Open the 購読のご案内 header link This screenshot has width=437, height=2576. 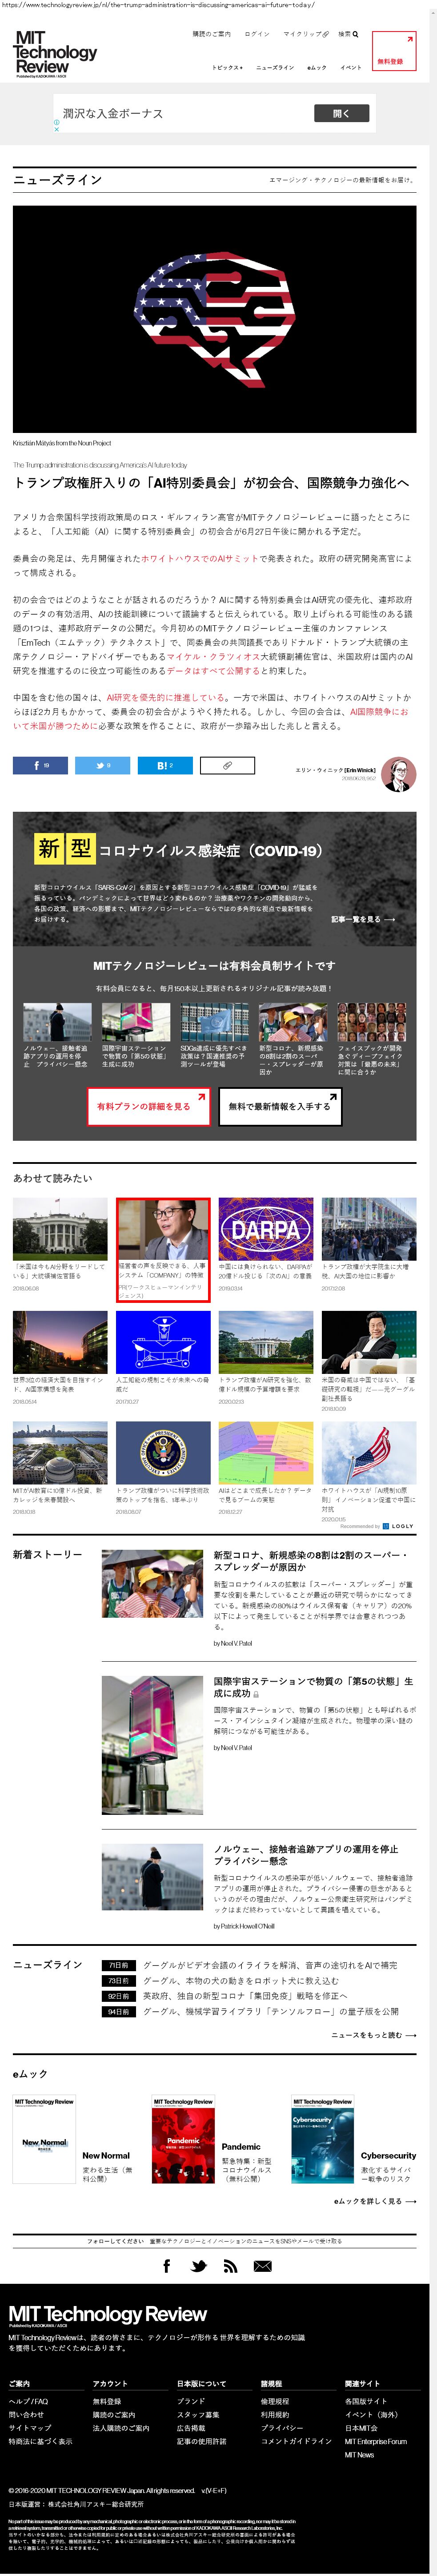[211, 34]
